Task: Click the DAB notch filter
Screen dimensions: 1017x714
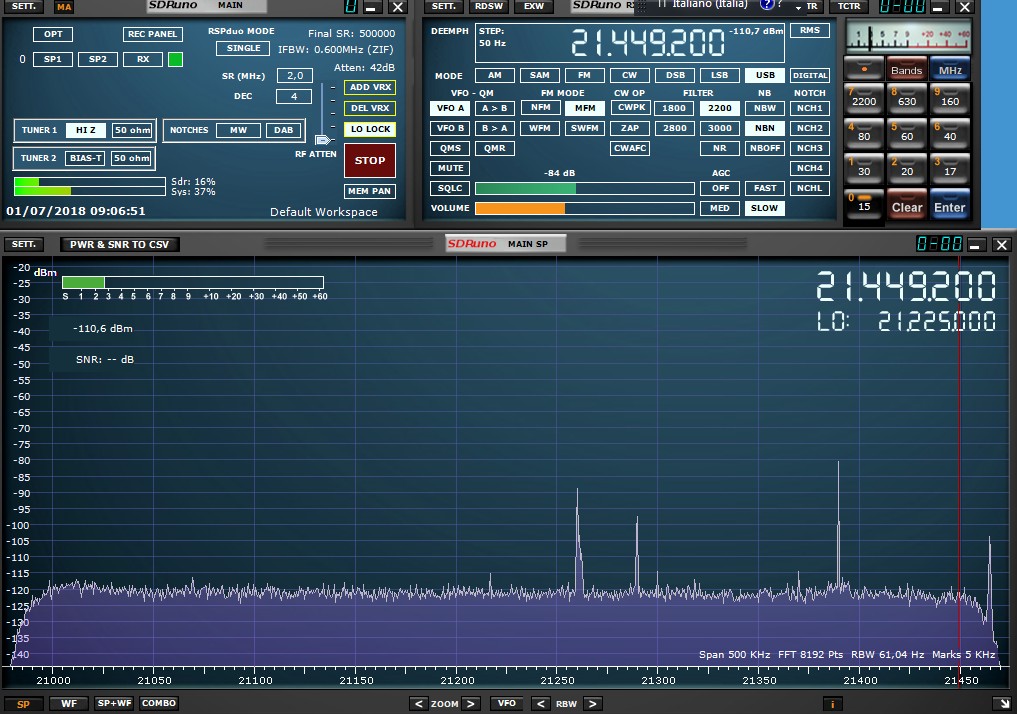Action: (x=283, y=130)
